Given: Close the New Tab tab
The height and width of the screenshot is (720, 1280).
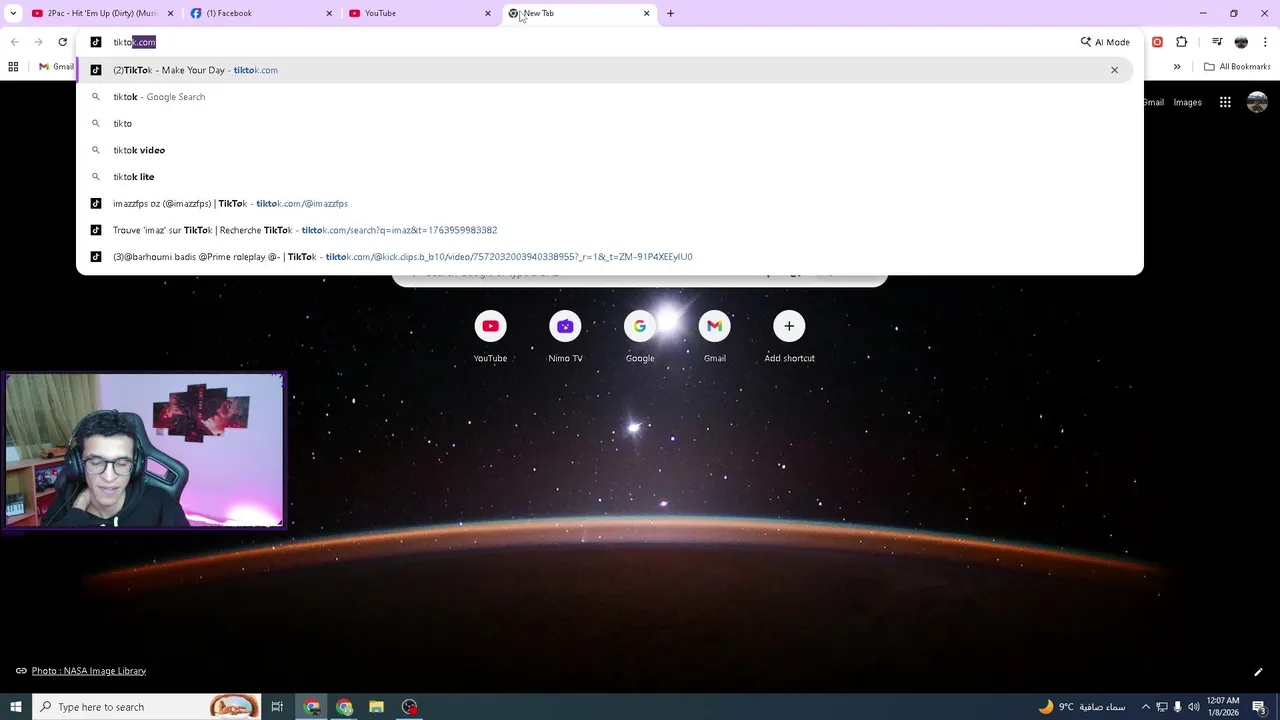Looking at the screenshot, I should coord(646,13).
